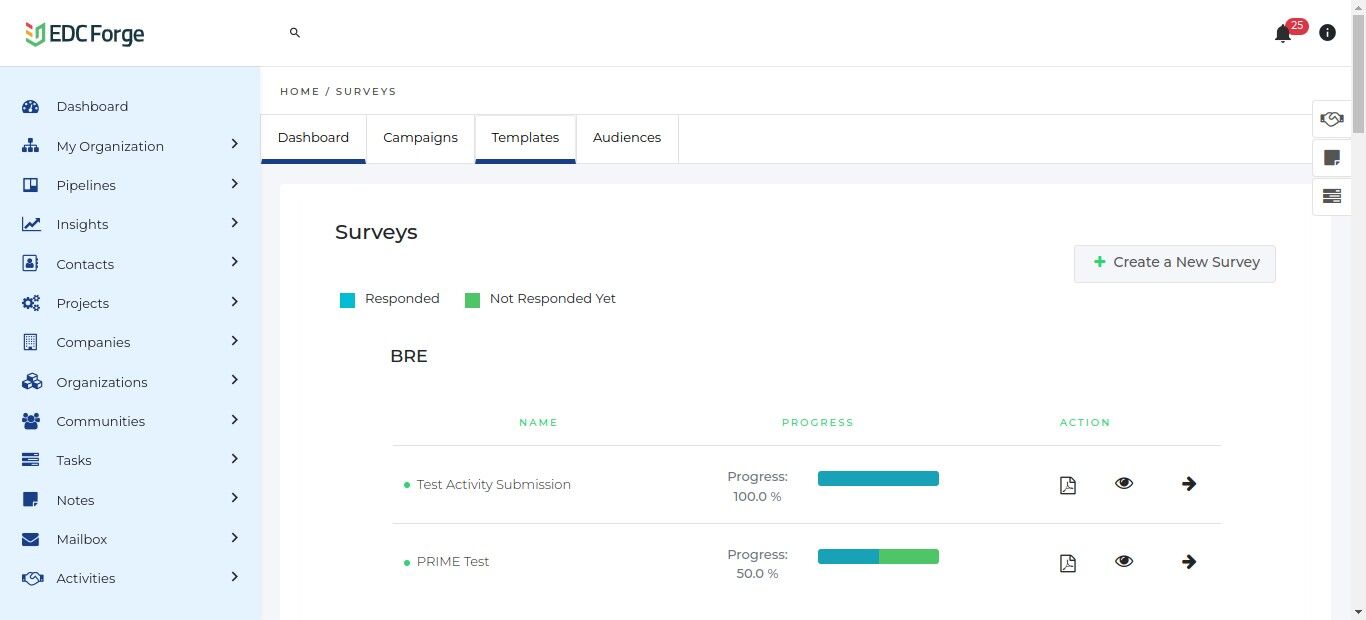Switch to the Campaigns tab

tap(420, 138)
